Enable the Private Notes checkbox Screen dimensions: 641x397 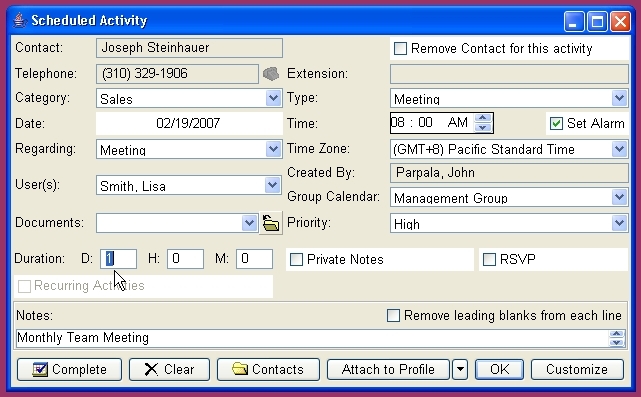click(x=296, y=260)
